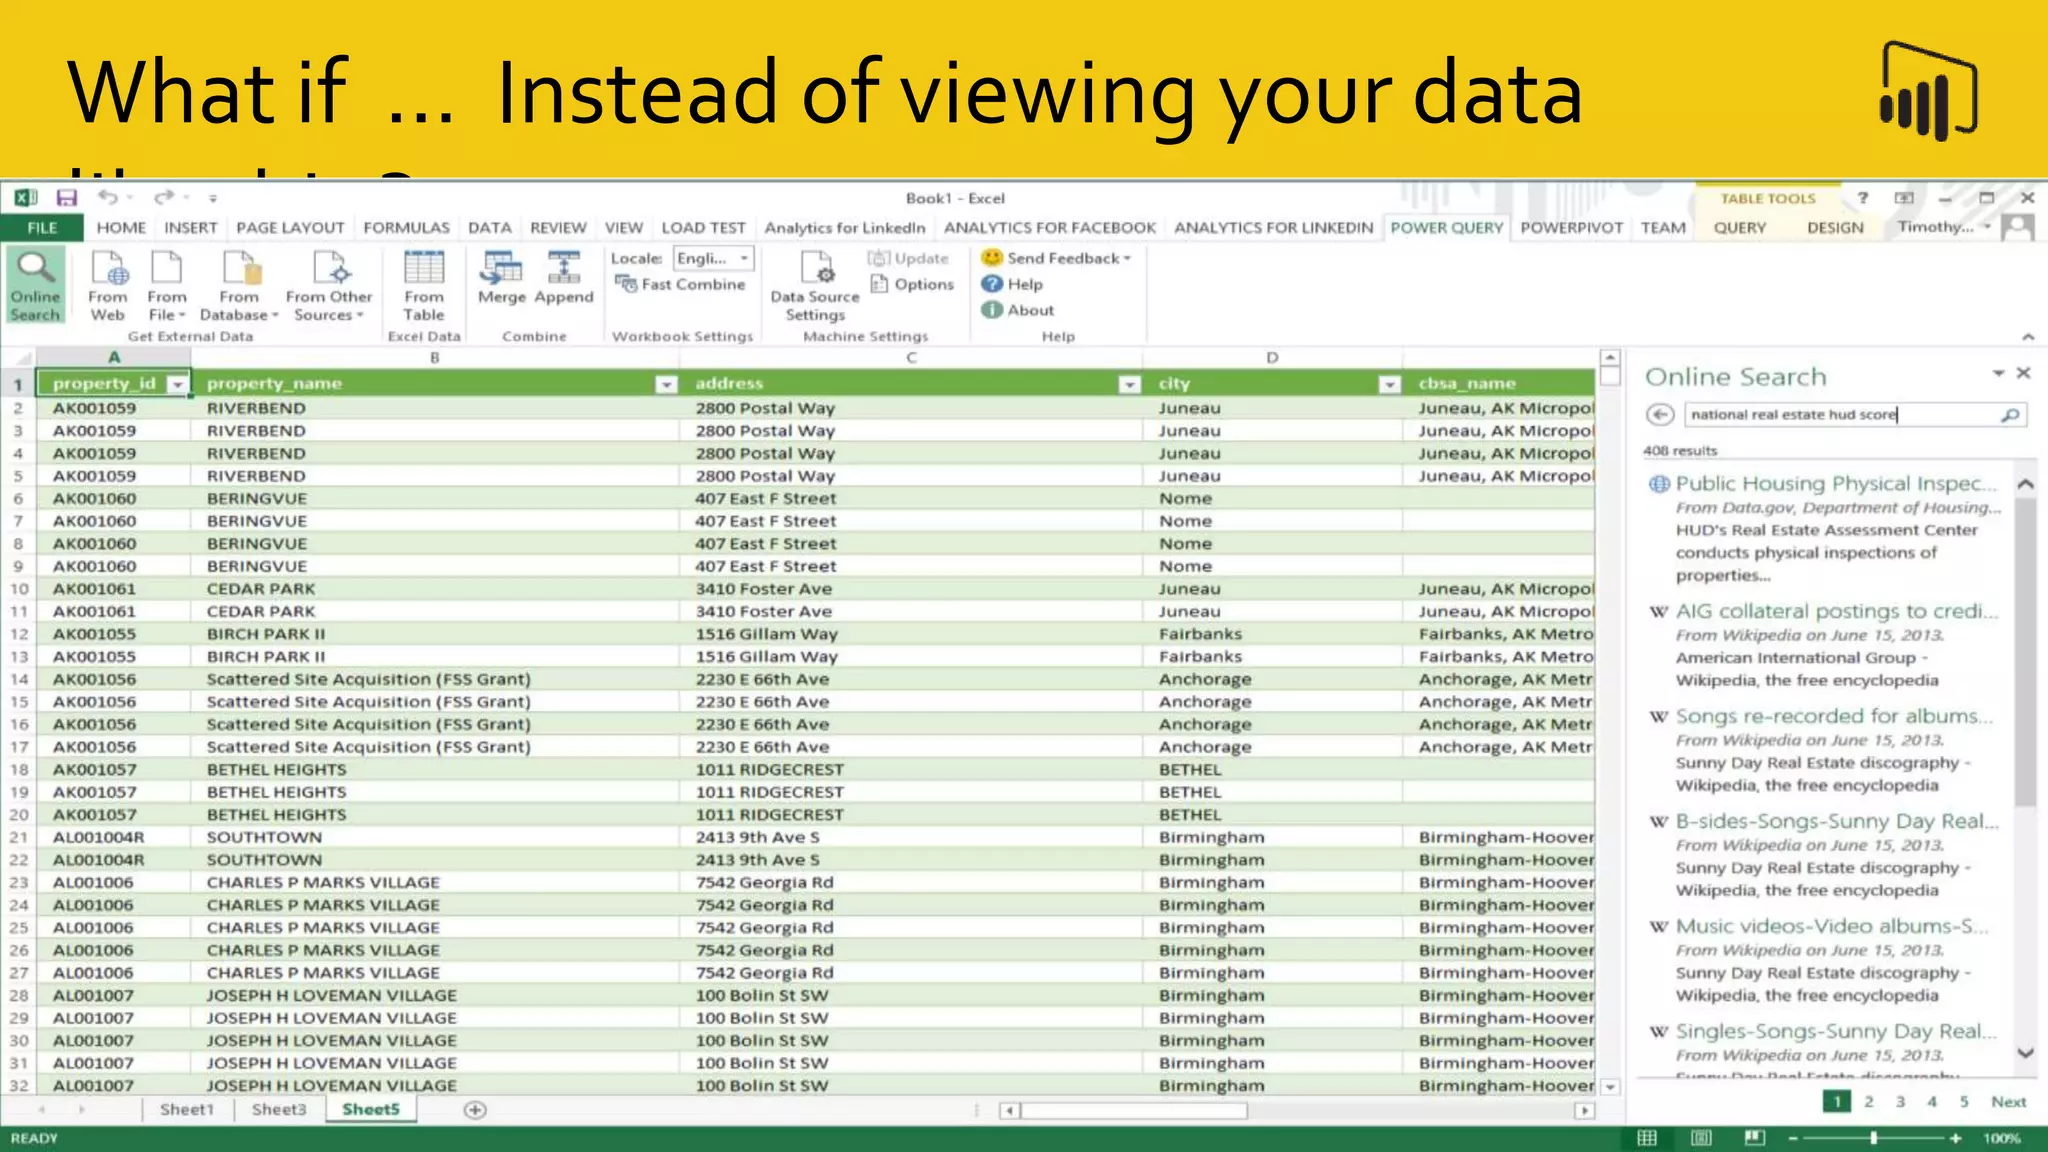This screenshot has height=1152, width=2048.
Task: Click the From Table icon
Action: click(x=424, y=286)
